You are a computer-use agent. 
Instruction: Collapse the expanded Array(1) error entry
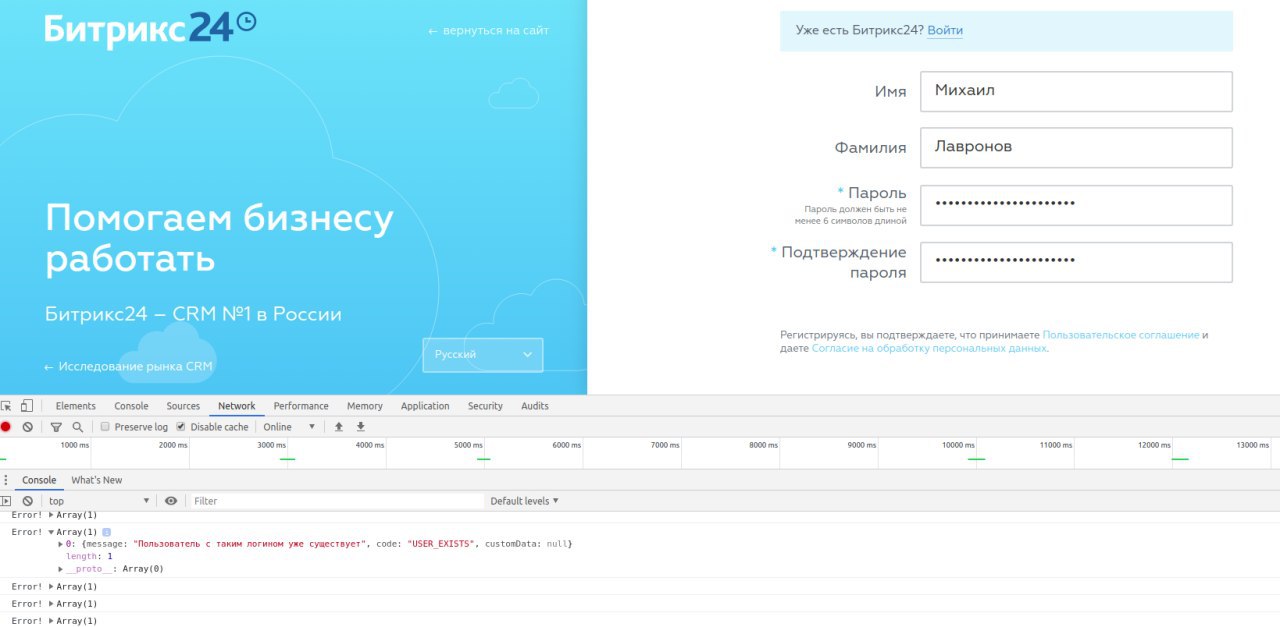(x=52, y=532)
